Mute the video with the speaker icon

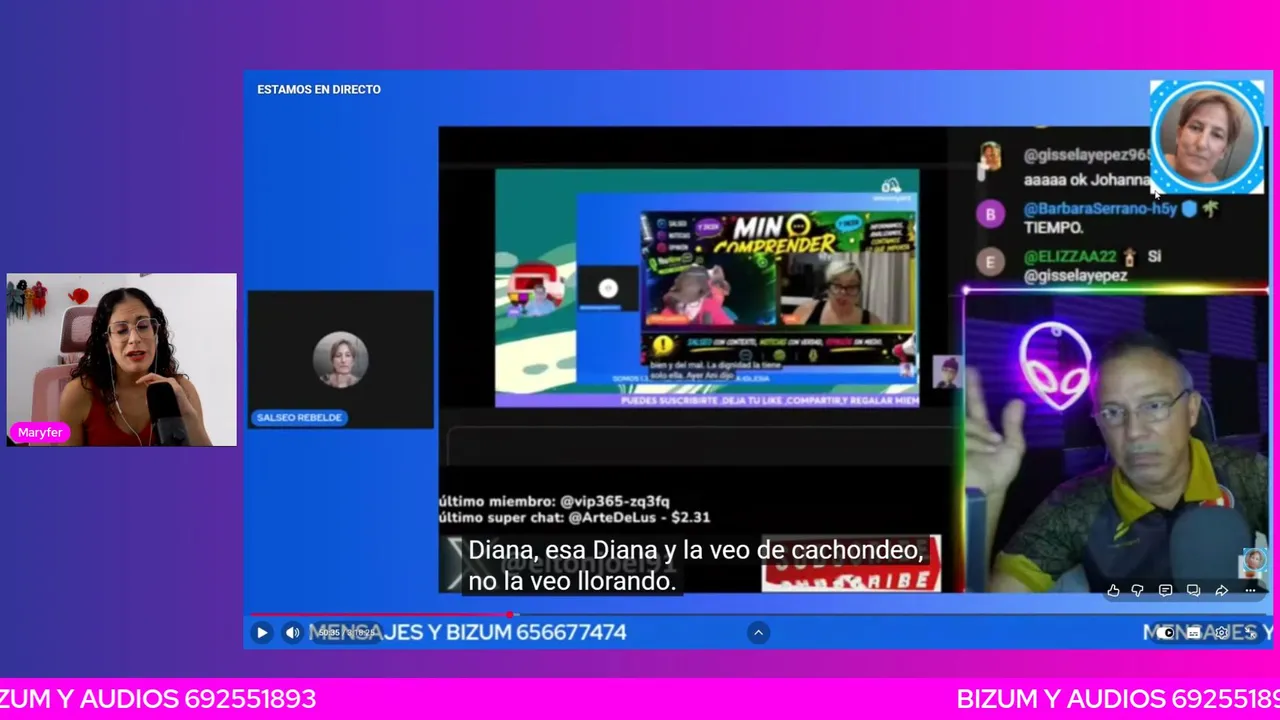click(x=292, y=632)
